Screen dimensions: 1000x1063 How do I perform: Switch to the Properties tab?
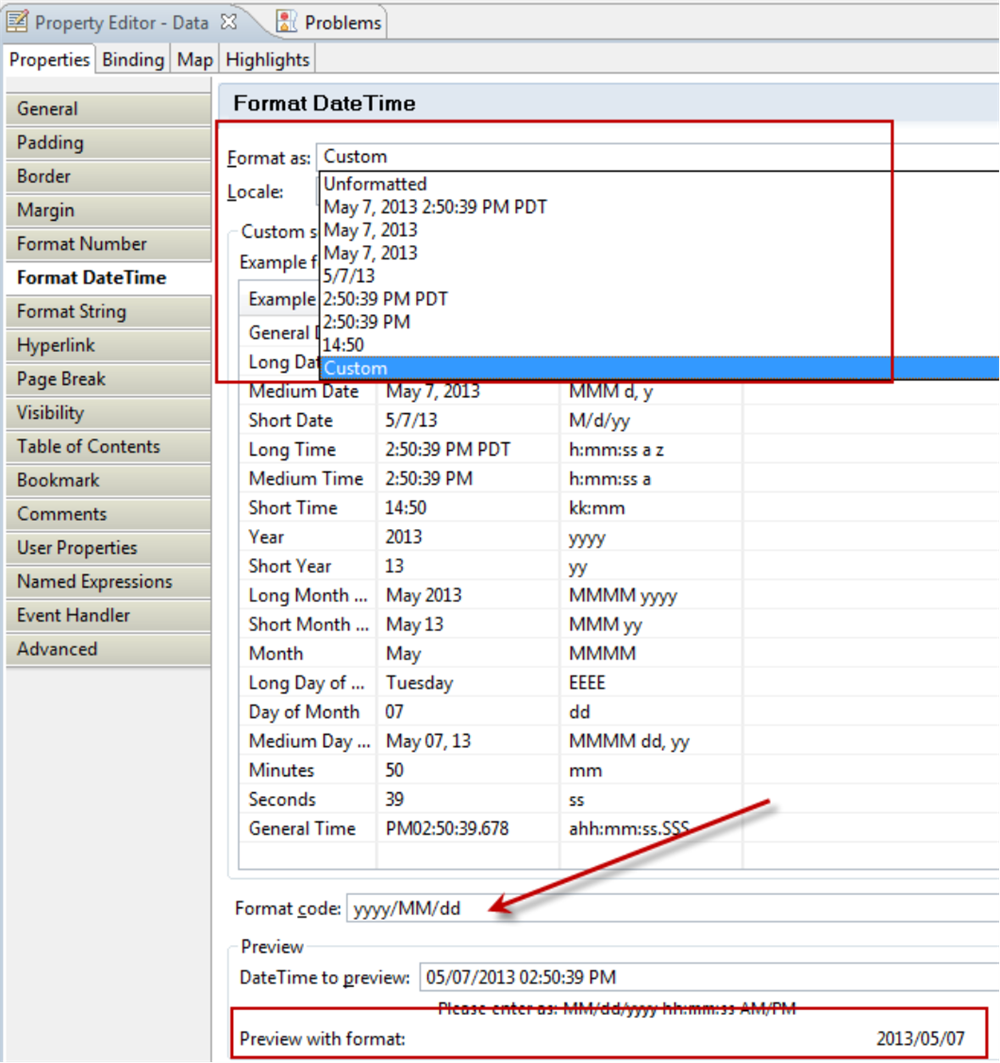tap(49, 60)
